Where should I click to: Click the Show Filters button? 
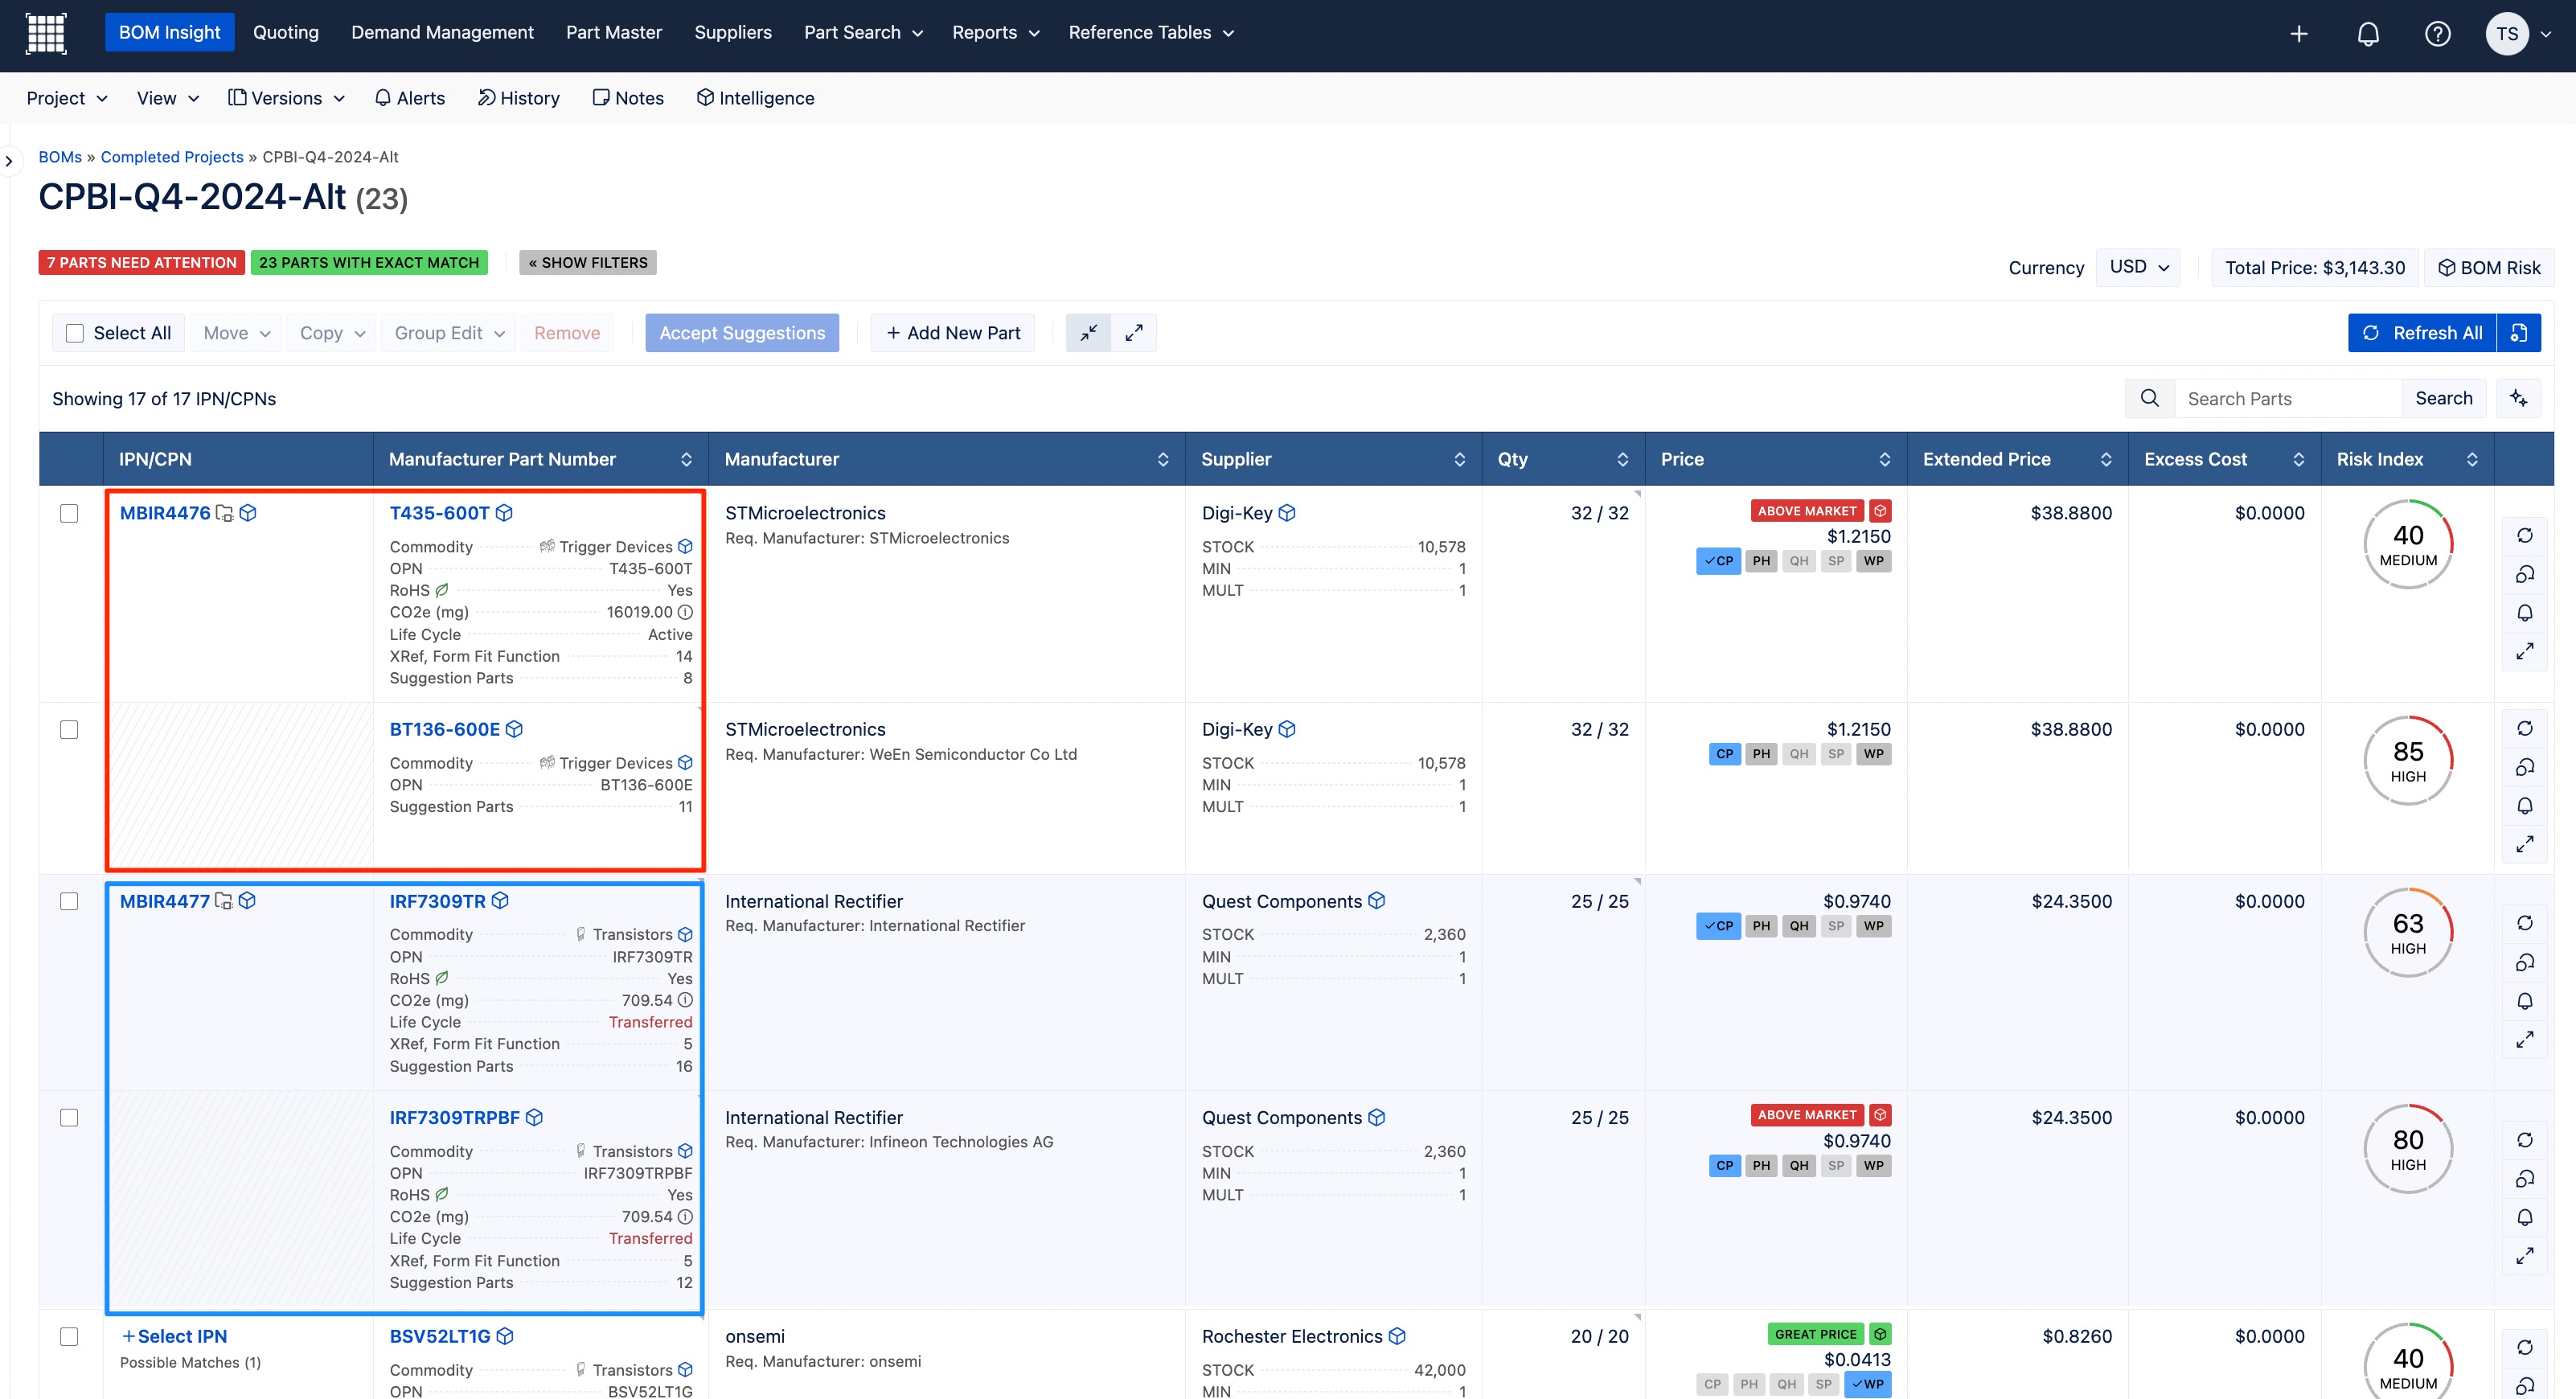pyautogui.click(x=588, y=262)
